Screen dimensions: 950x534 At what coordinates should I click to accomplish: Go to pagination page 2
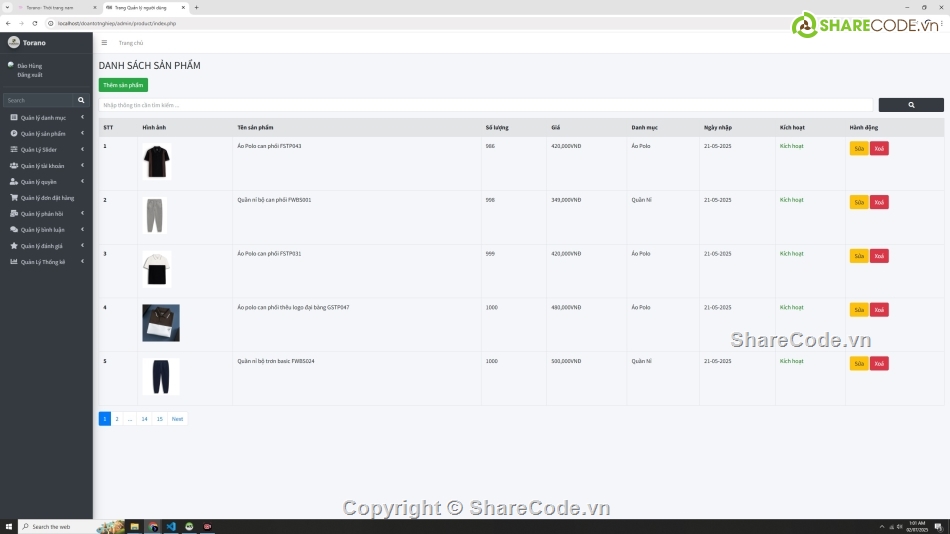pyautogui.click(x=117, y=419)
